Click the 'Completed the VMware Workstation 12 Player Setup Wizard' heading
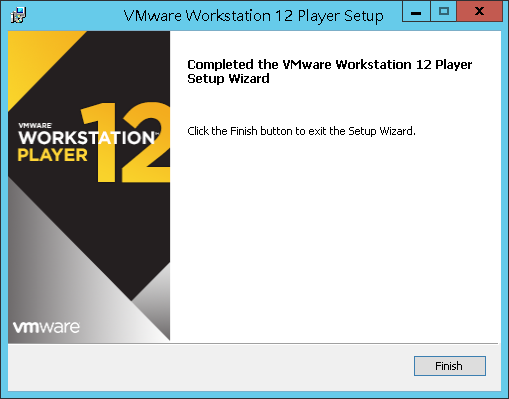The height and width of the screenshot is (399, 509). click(329, 71)
